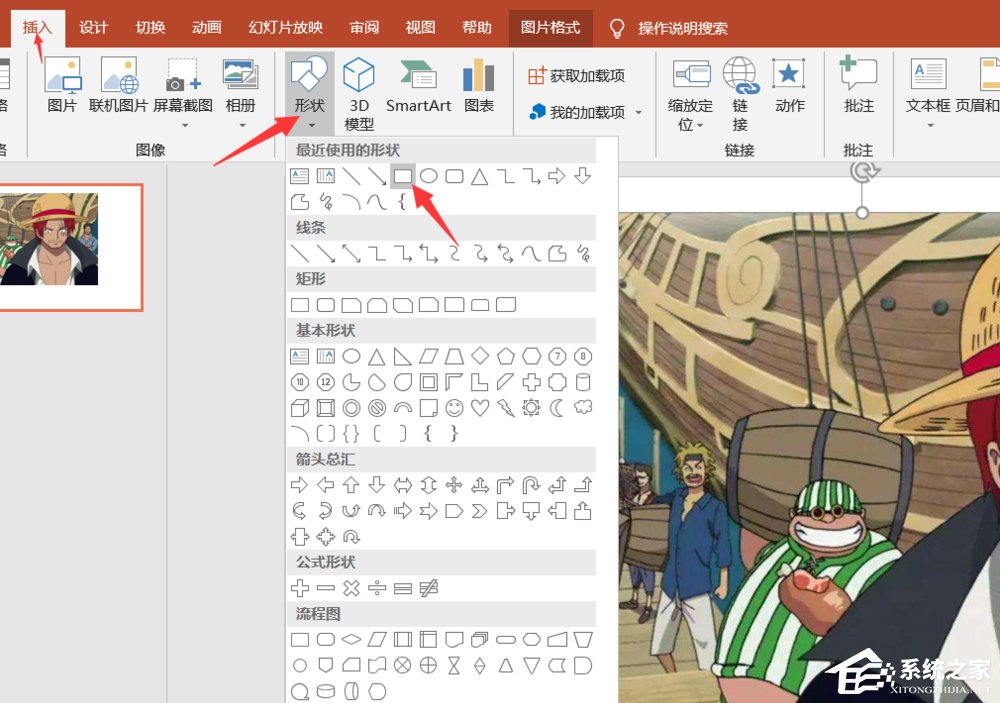Viewport: 1000px width, 703px height.
Task: Pick the smiley face shape
Action: (x=454, y=408)
